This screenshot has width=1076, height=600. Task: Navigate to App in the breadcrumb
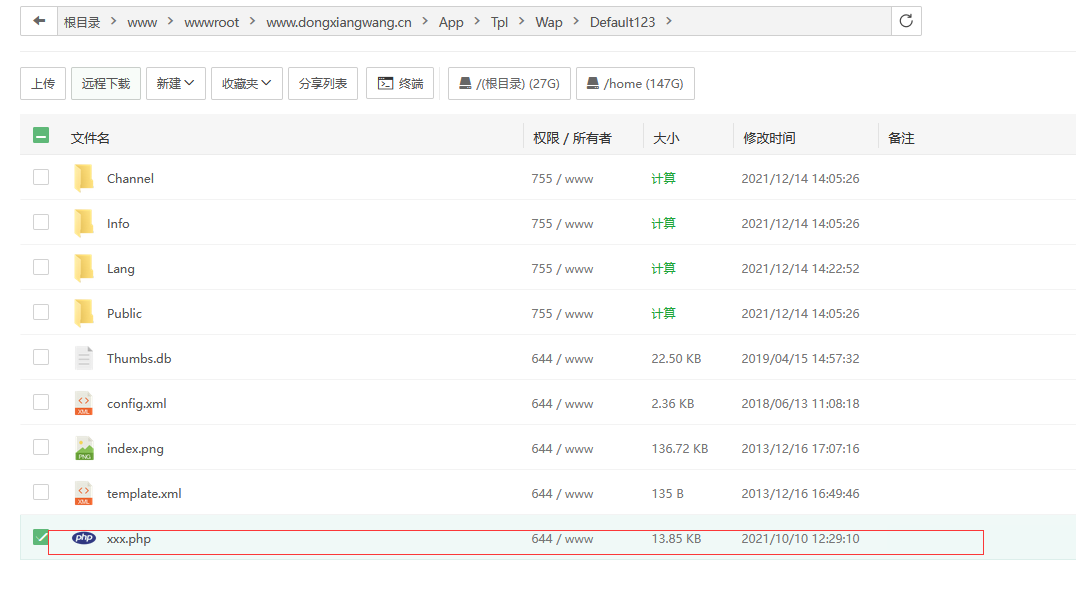pos(451,22)
